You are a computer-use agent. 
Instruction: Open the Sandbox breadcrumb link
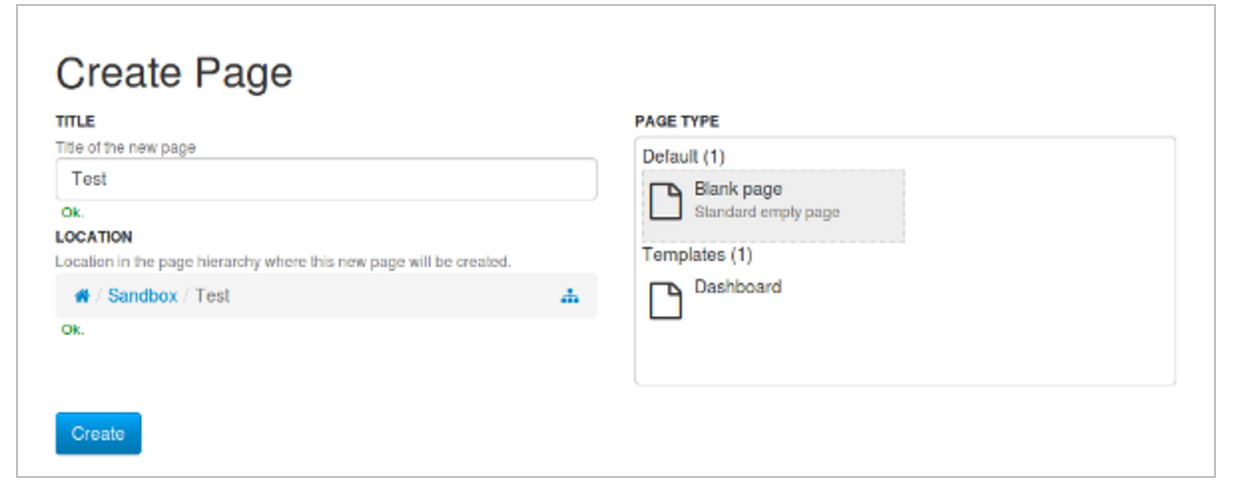[x=142, y=296]
